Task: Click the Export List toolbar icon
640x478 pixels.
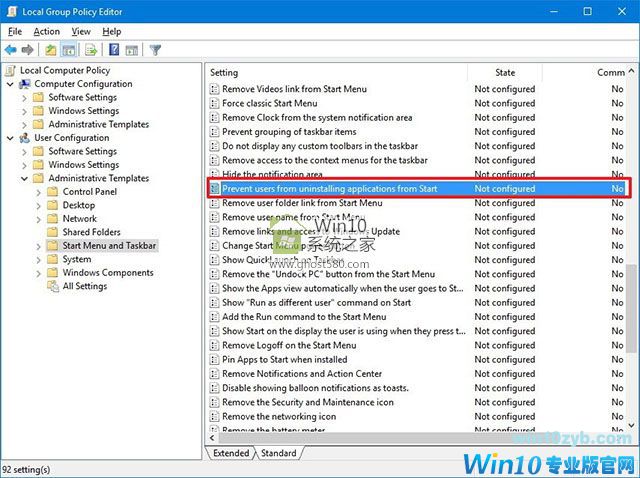Action: [x=91, y=50]
